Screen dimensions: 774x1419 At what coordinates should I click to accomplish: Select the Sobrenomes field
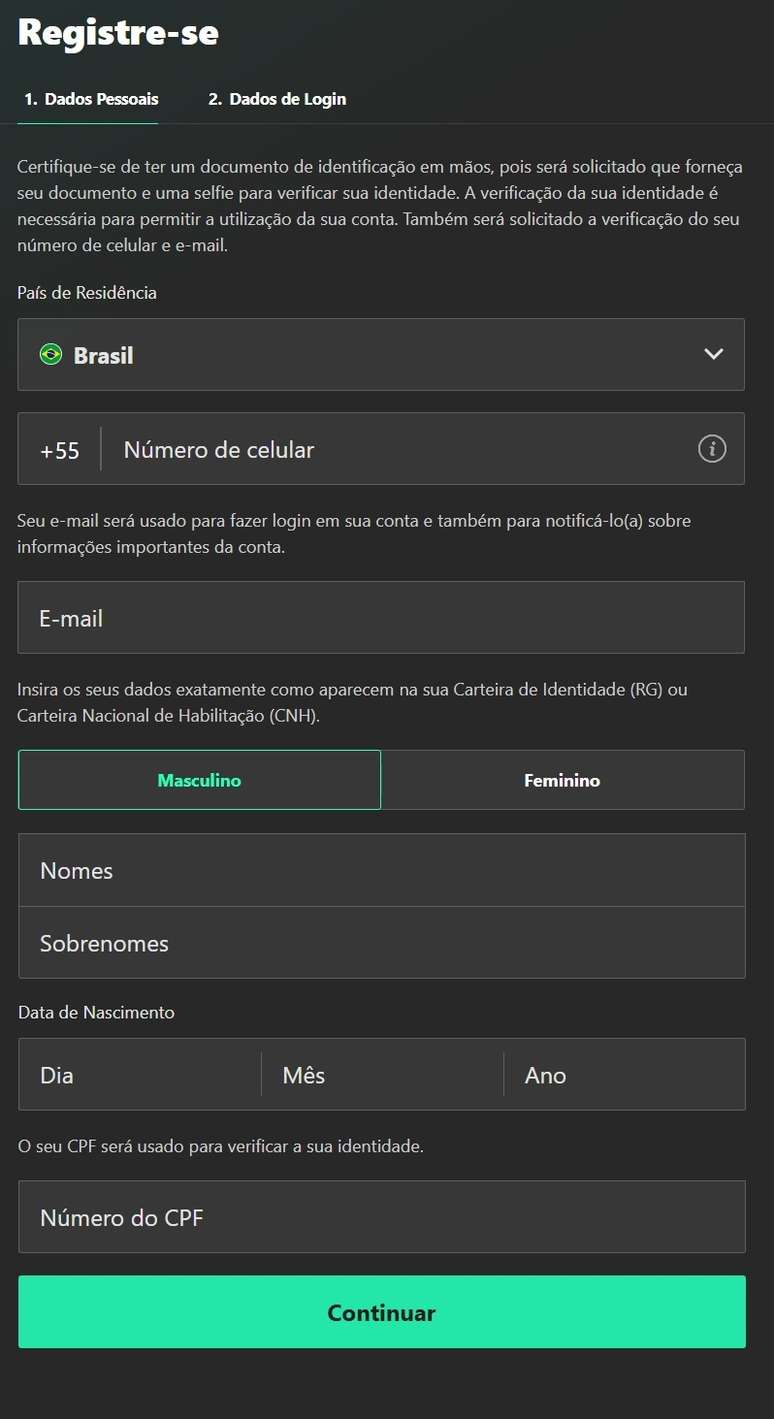[x=381, y=942]
